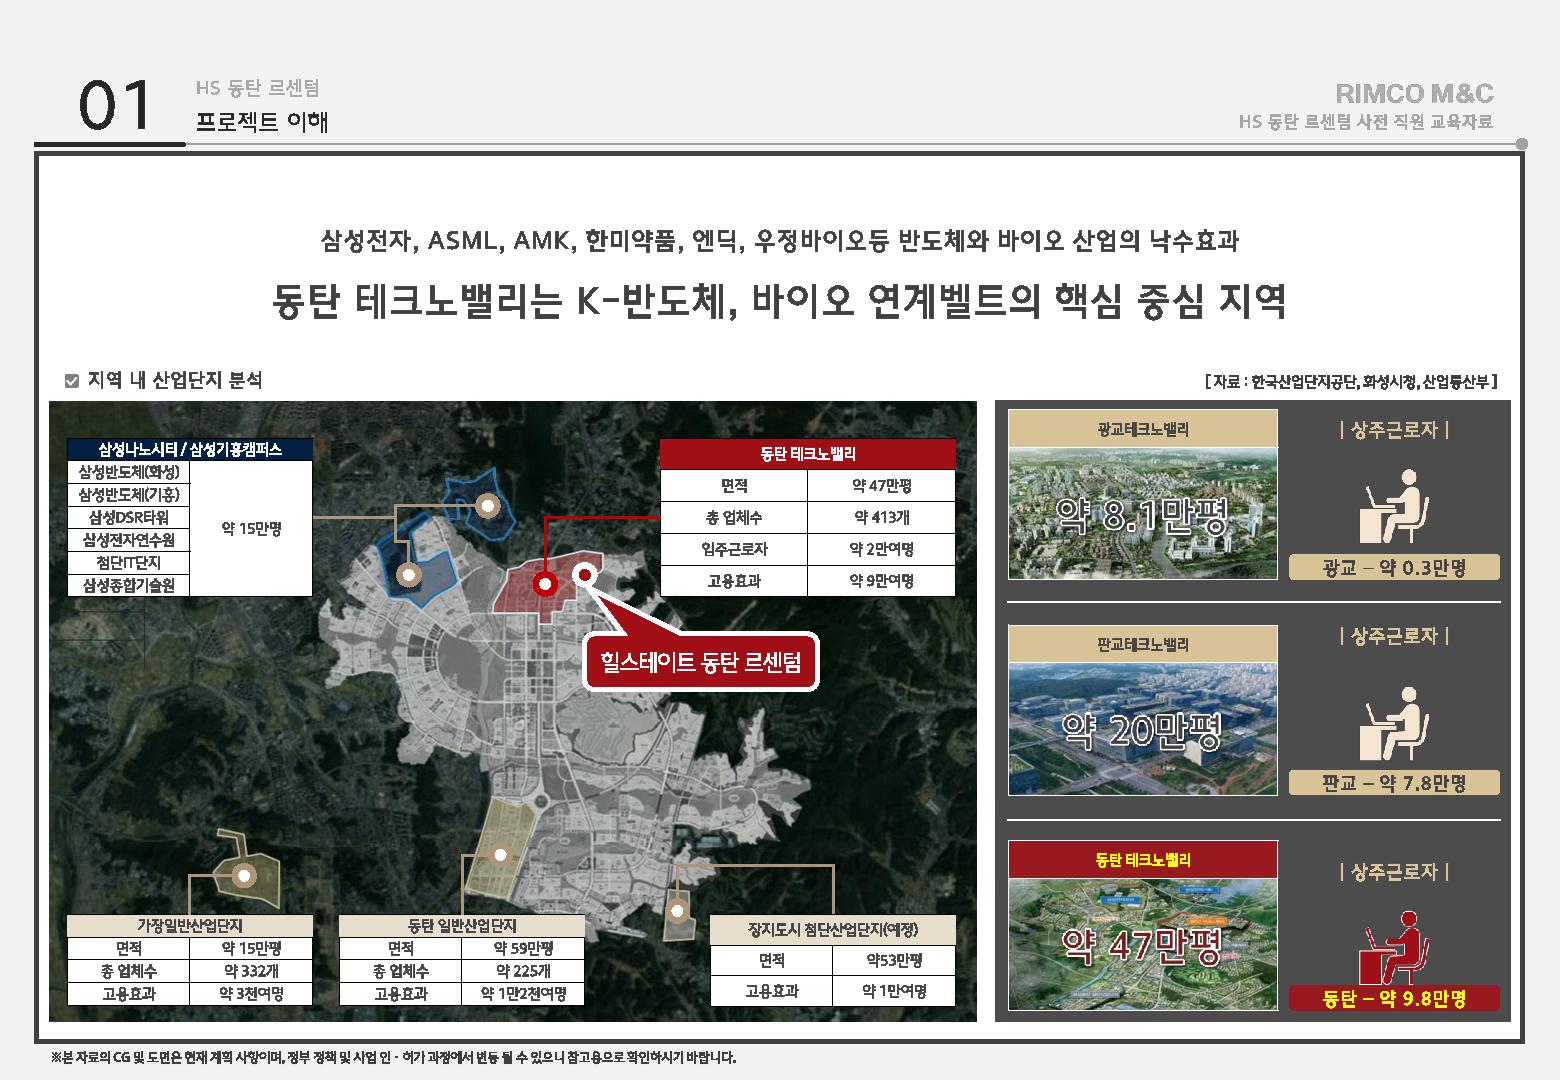Click the 약 59만평 cell
1560x1080 pixels.
tap(523, 948)
